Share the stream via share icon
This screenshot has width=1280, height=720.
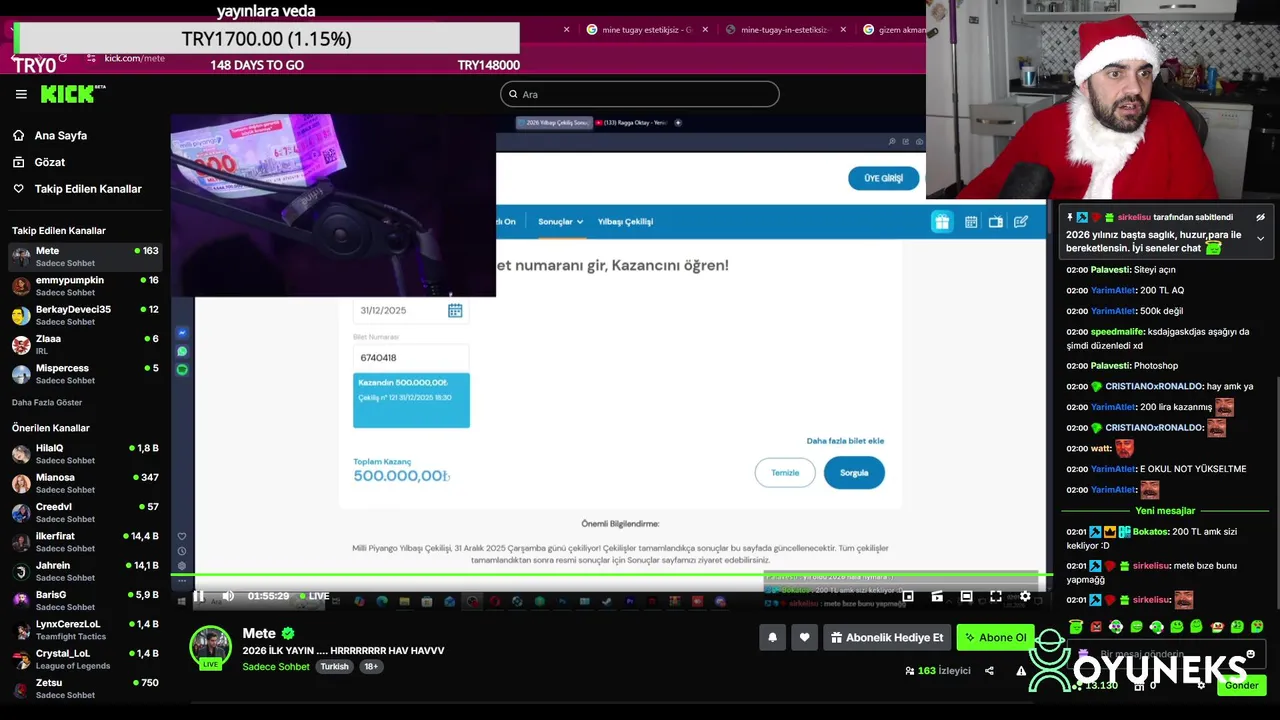[989, 671]
